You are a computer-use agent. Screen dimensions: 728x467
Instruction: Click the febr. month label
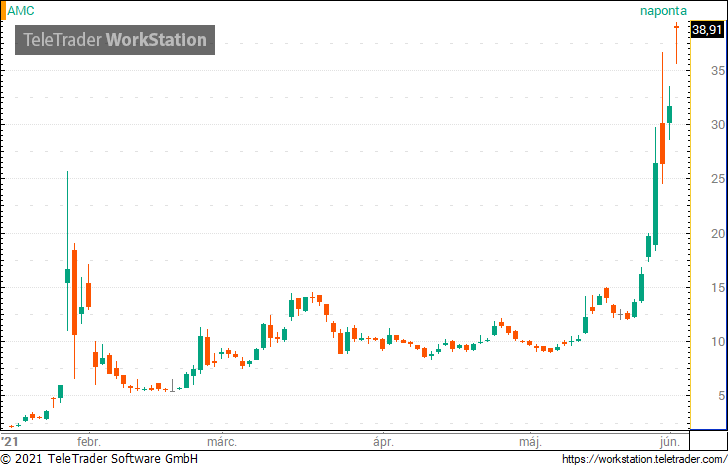[x=89, y=441]
